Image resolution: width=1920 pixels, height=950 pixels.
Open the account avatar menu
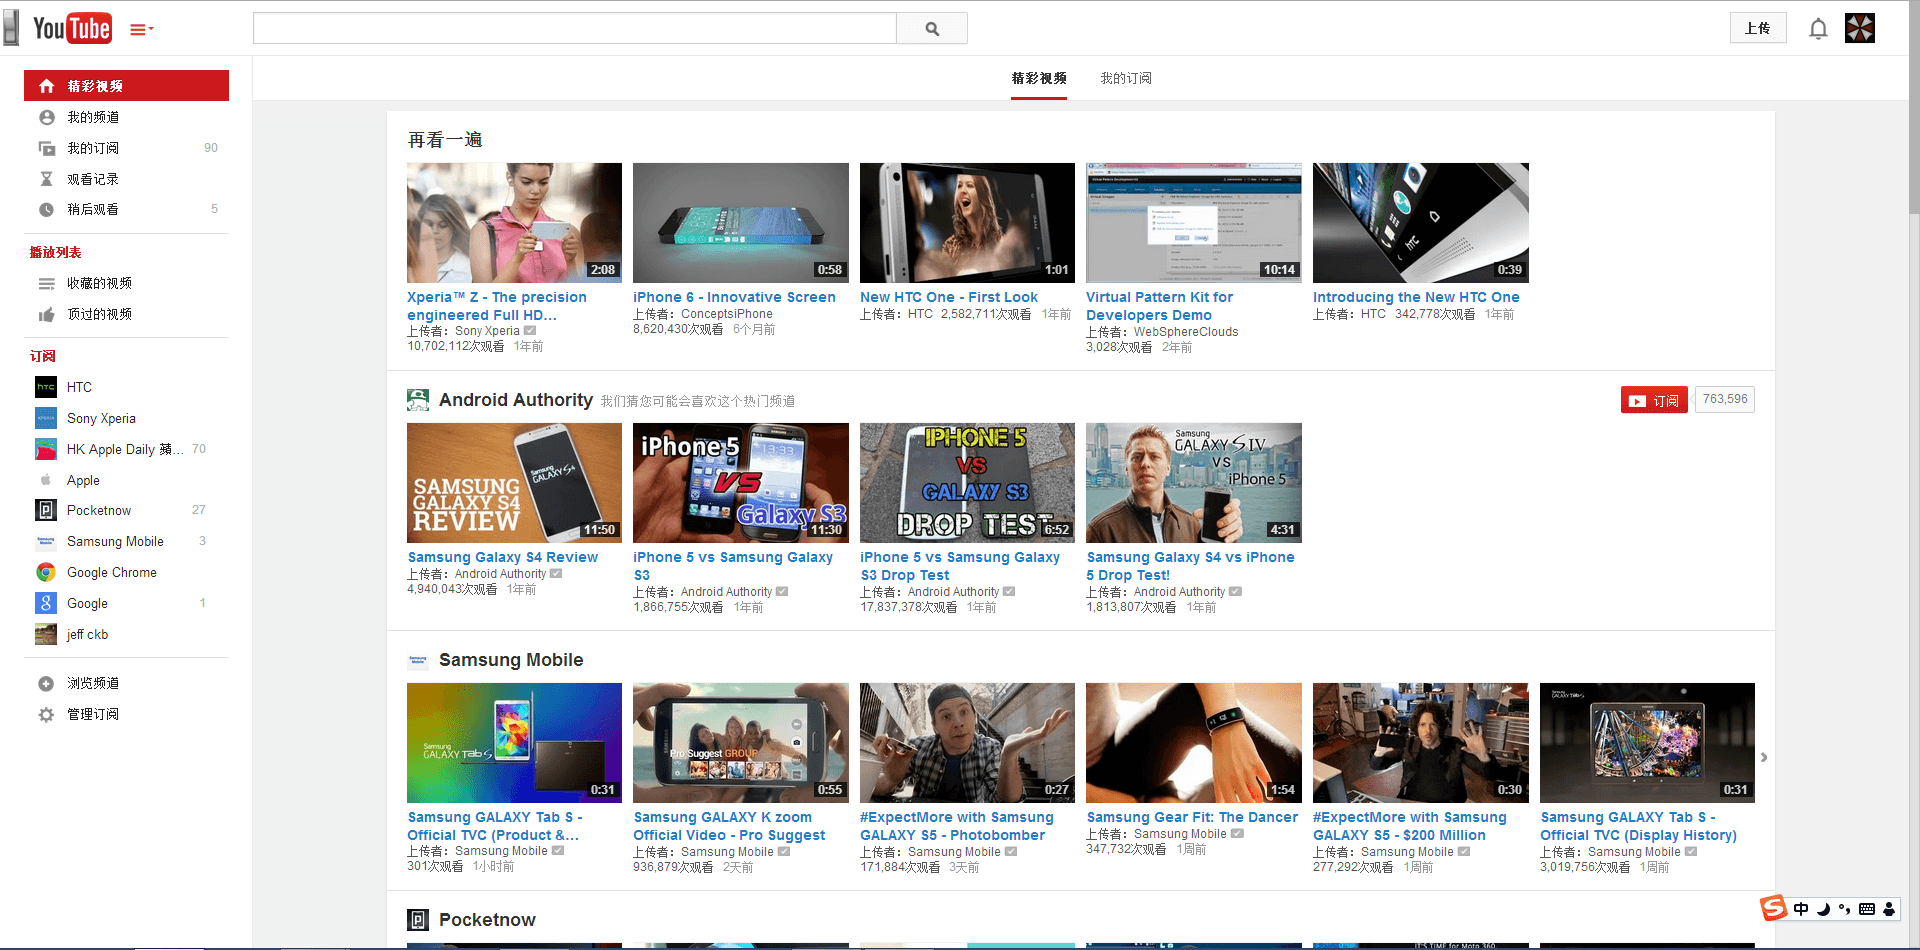pos(1860,28)
